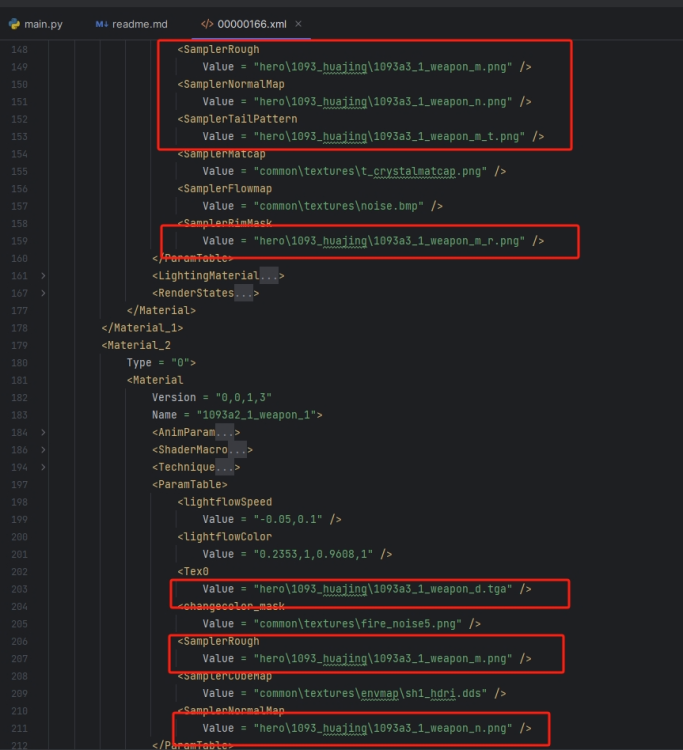Switch to the main.py tab
The height and width of the screenshot is (750, 683).
click(45, 23)
